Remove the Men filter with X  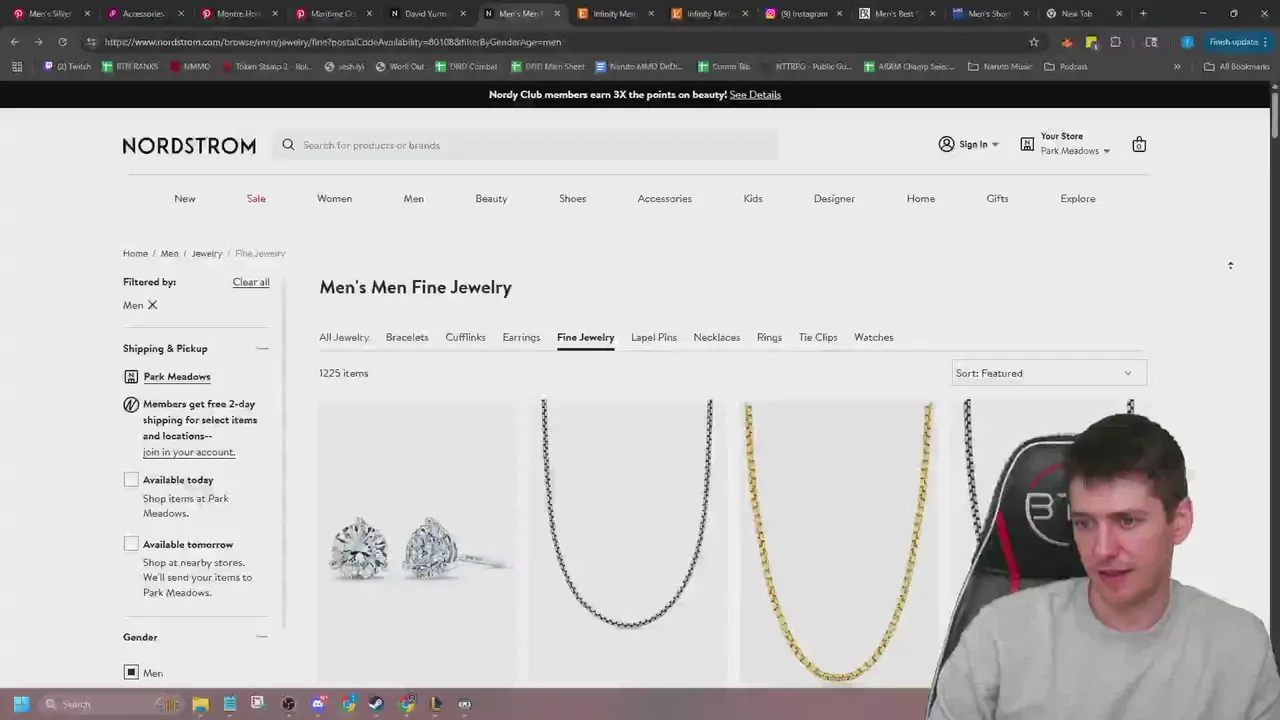[x=152, y=305]
